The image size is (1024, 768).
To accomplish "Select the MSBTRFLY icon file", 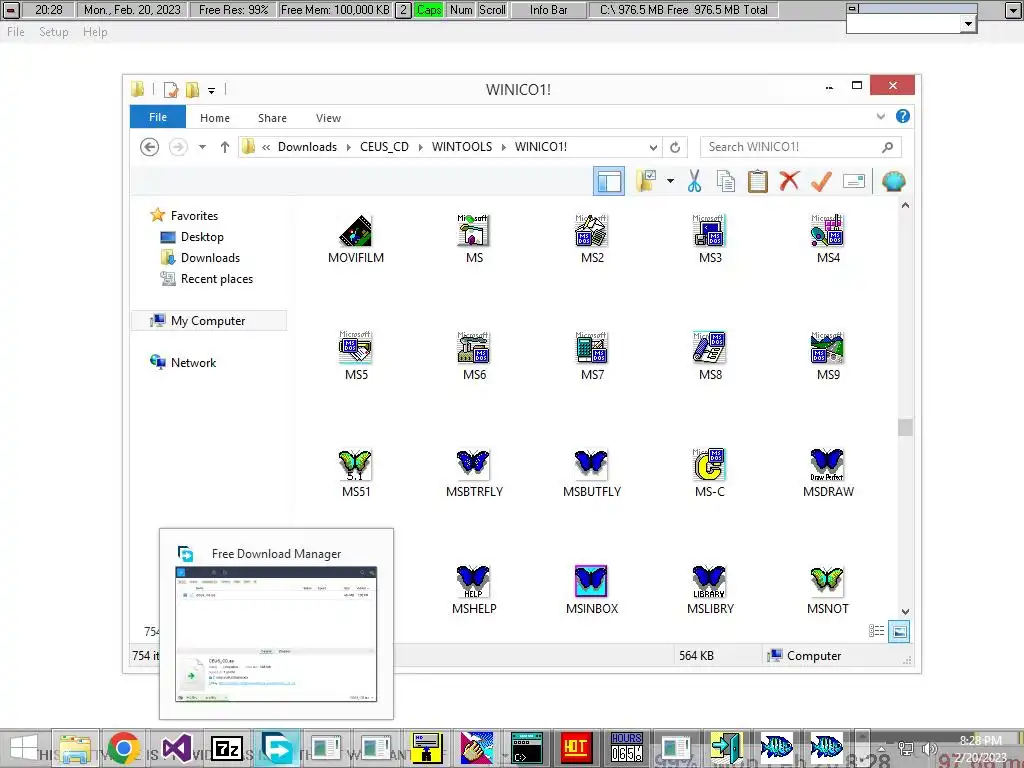I will point(474,473).
